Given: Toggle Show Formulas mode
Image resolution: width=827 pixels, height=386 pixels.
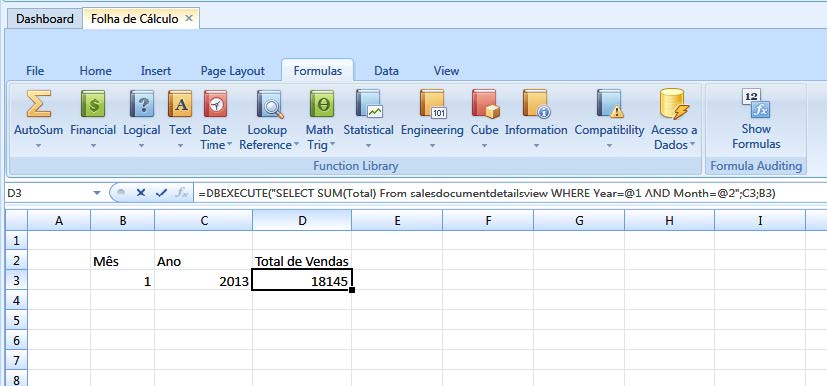Looking at the screenshot, I should (x=756, y=119).
